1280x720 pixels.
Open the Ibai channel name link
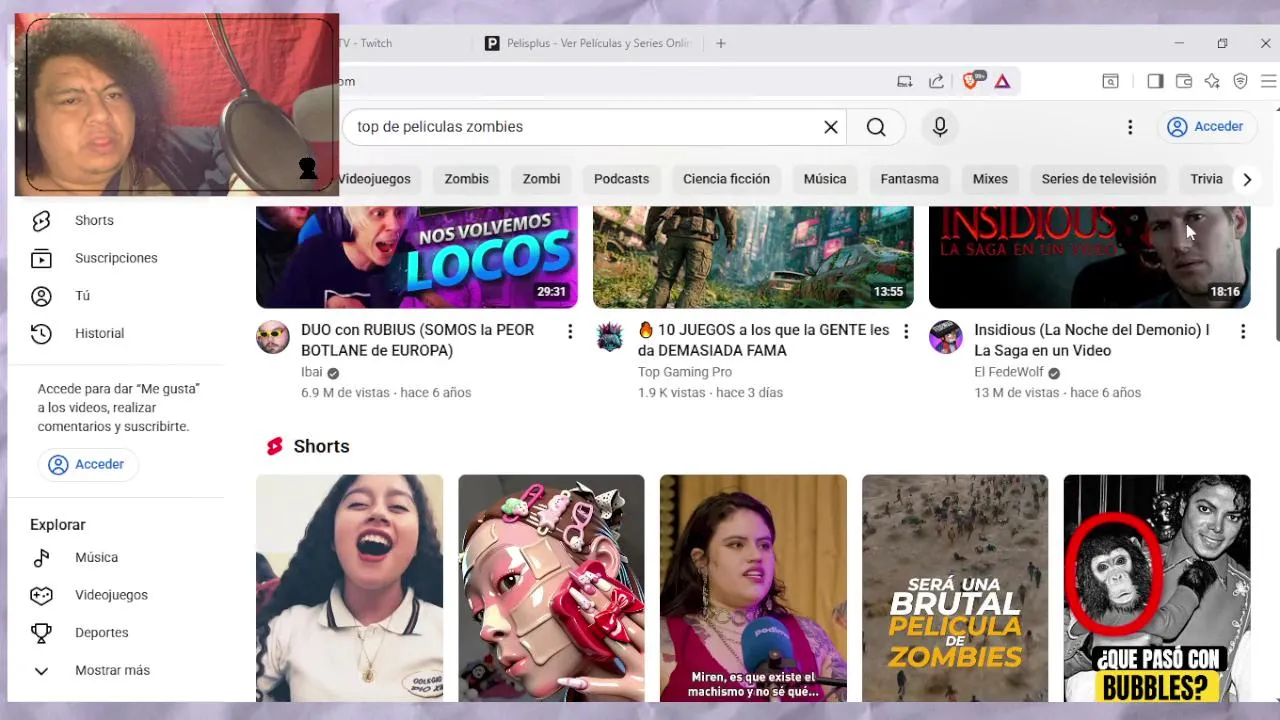click(312, 372)
